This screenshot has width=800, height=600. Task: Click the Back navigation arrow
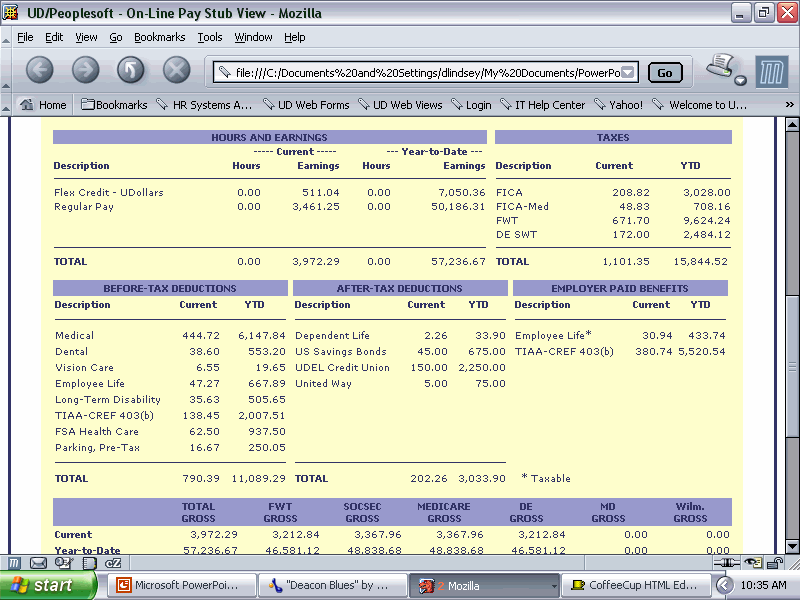point(39,70)
